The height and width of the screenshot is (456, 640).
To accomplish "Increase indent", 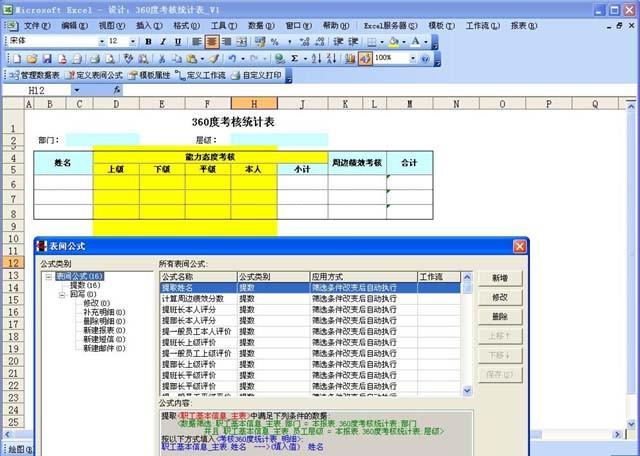I will 353,42.
